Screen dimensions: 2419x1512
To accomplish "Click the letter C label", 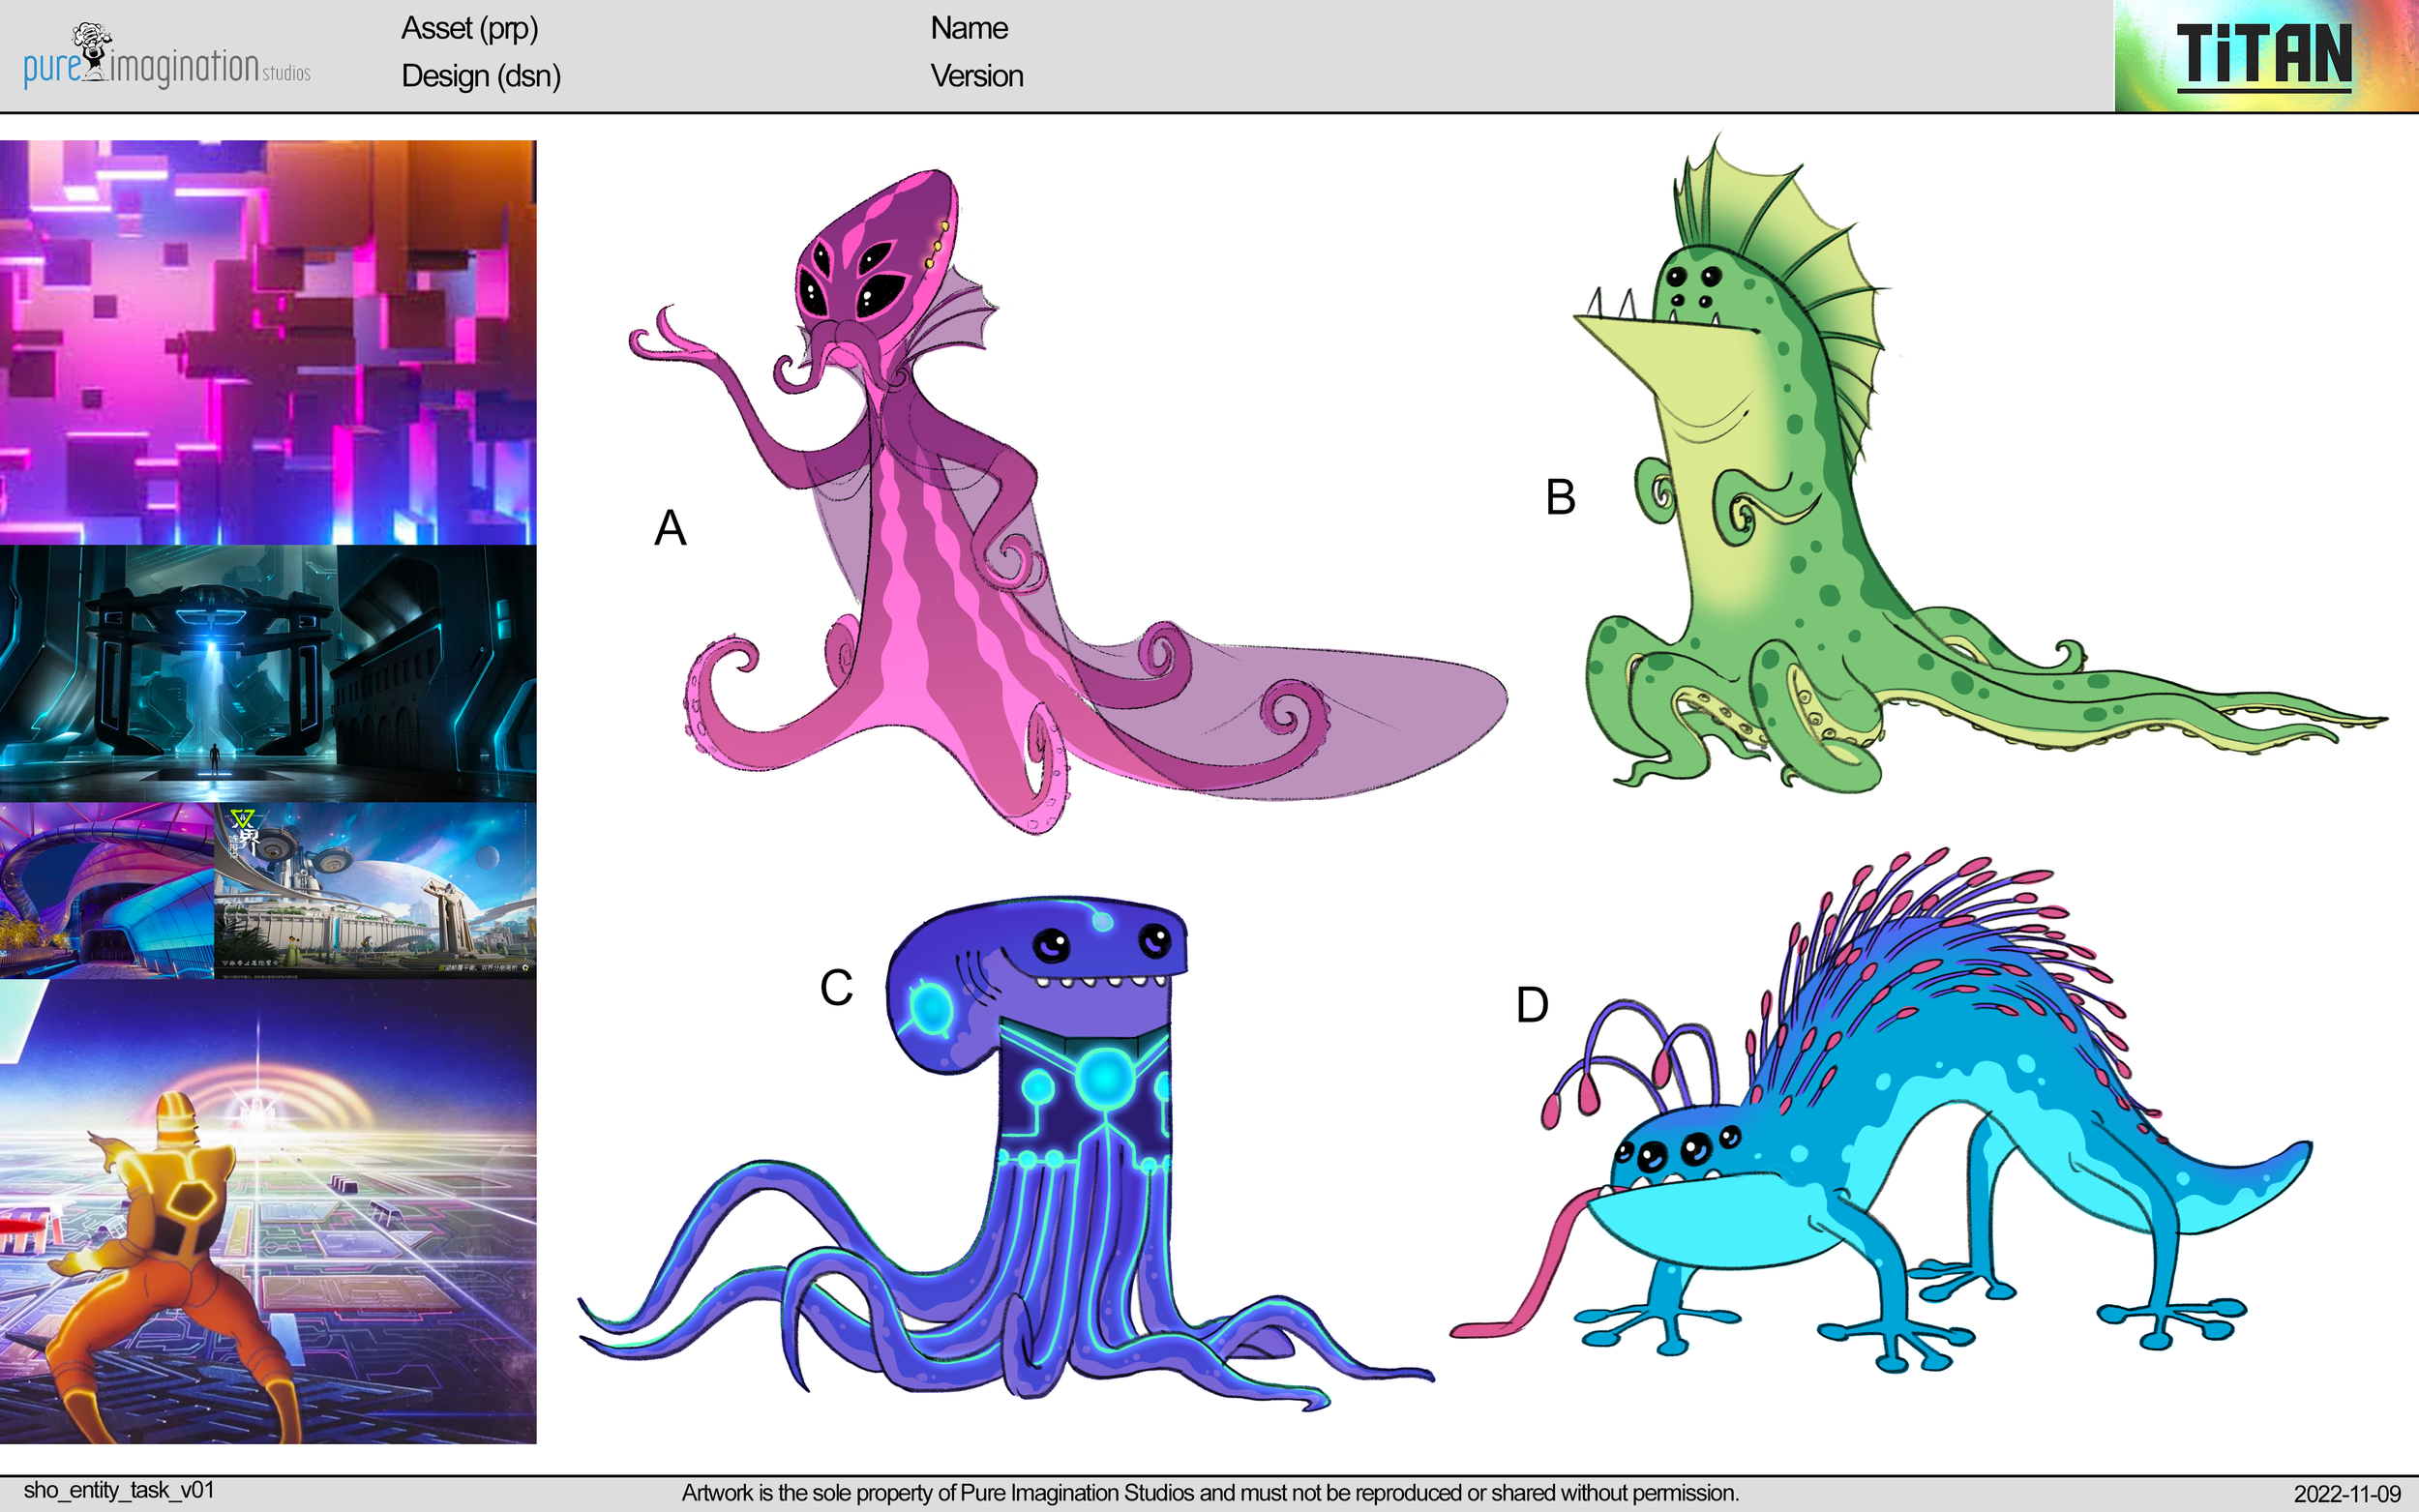I will (836, 988).
